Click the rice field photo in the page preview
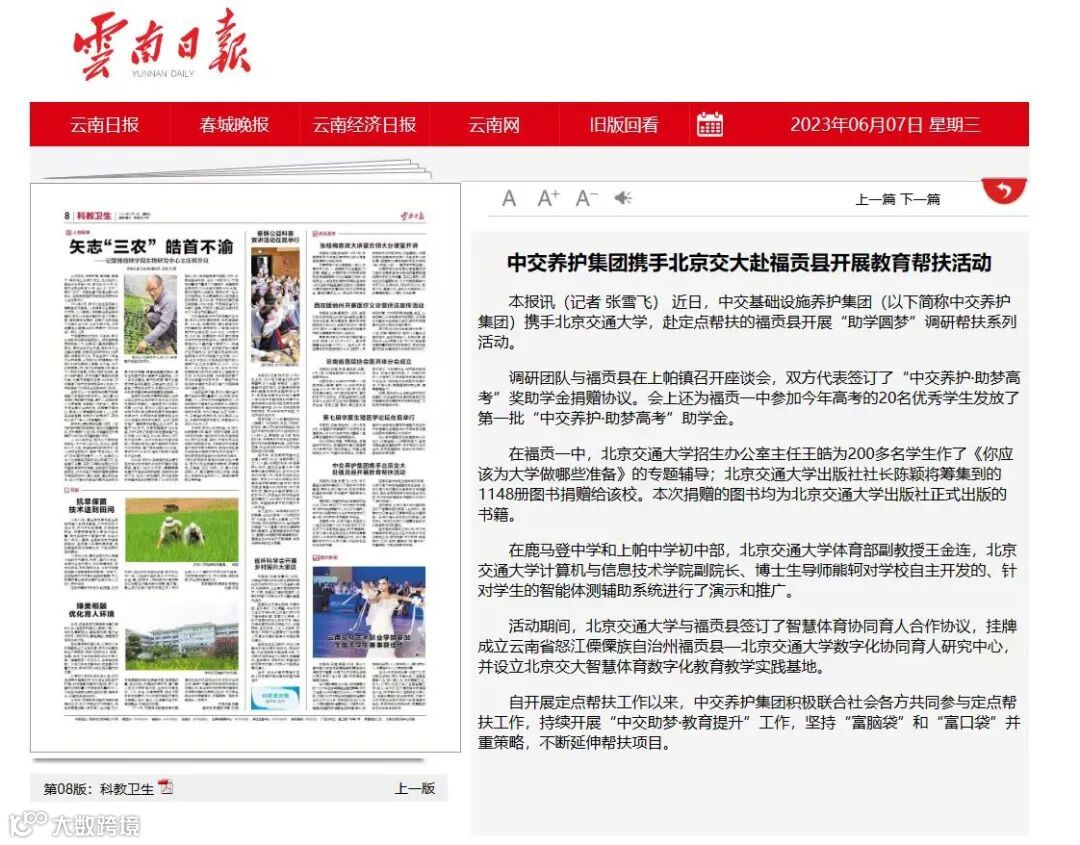This screenshot has width=1080, height=845. click(182, 530)
